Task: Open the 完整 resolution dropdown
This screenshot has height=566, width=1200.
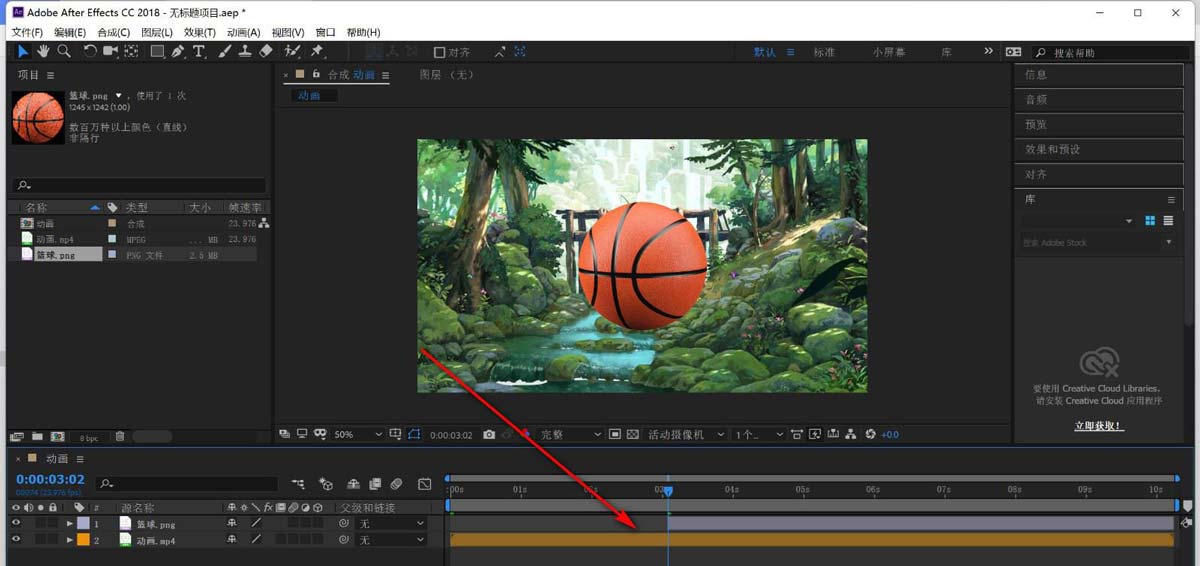Action: pos(571,435)
